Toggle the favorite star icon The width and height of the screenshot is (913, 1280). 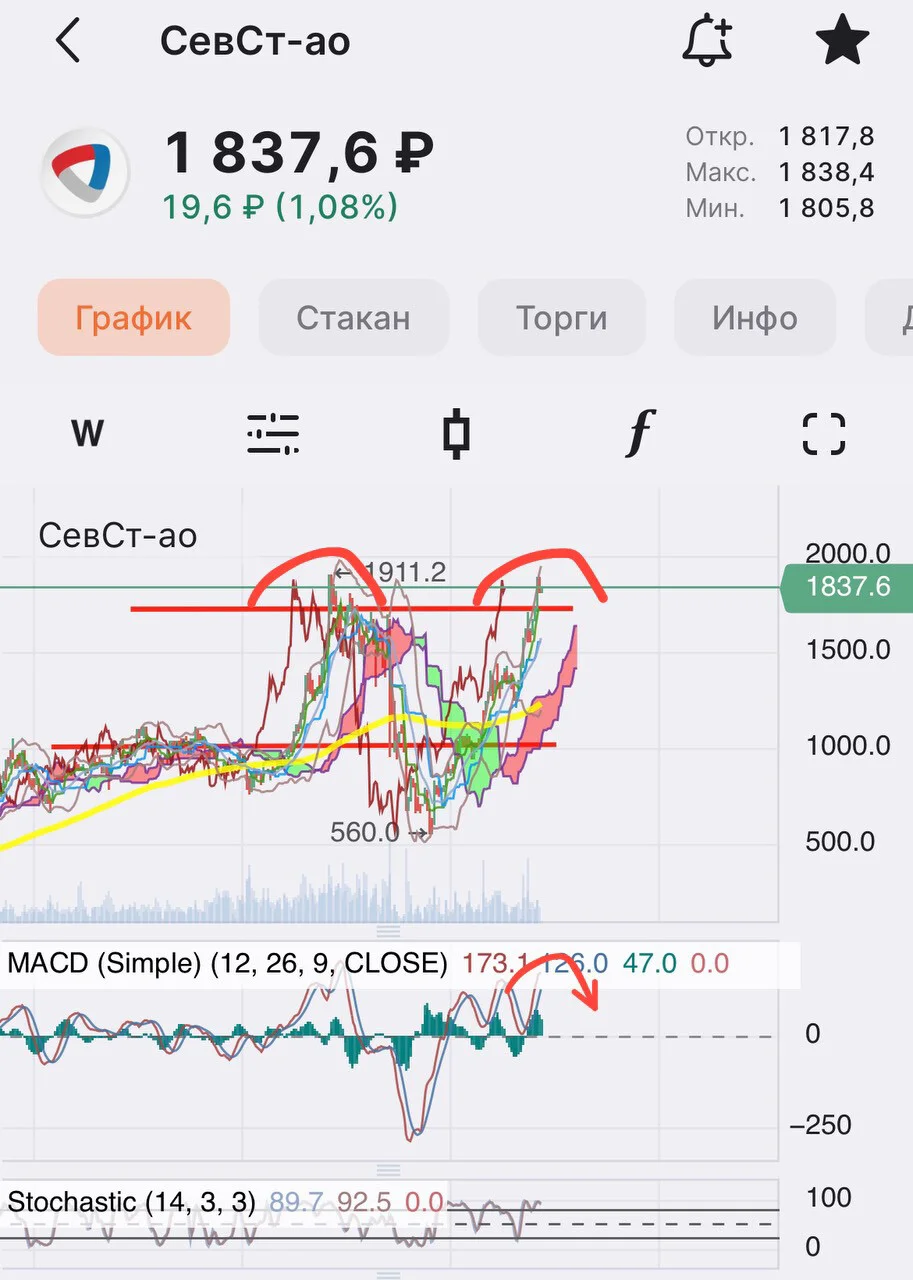843,41
